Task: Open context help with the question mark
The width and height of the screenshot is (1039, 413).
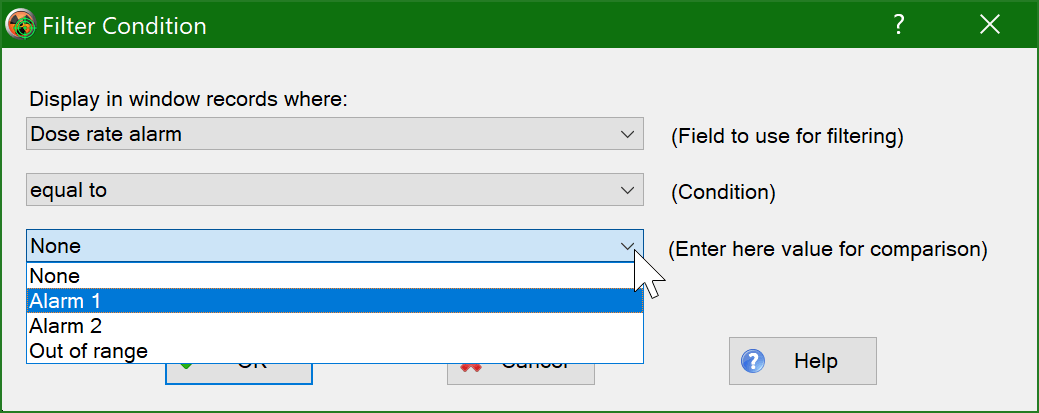Action: (x=899, y=25)
